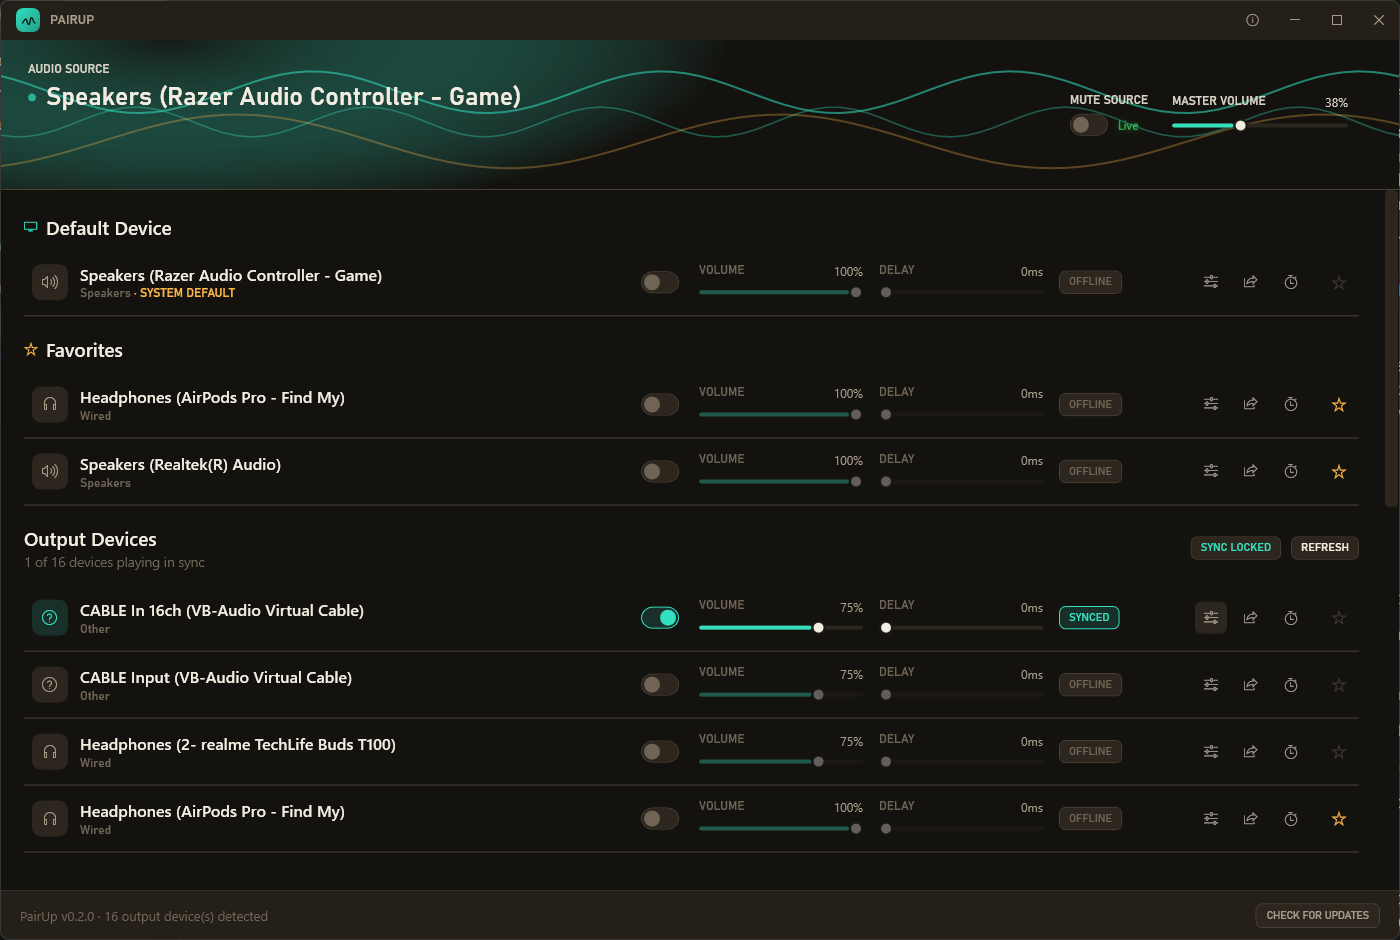This screenshot has height=940, width=1400.
Task: Open sliders settings icon for CABLE Input row
Action: click(1211, 685)
